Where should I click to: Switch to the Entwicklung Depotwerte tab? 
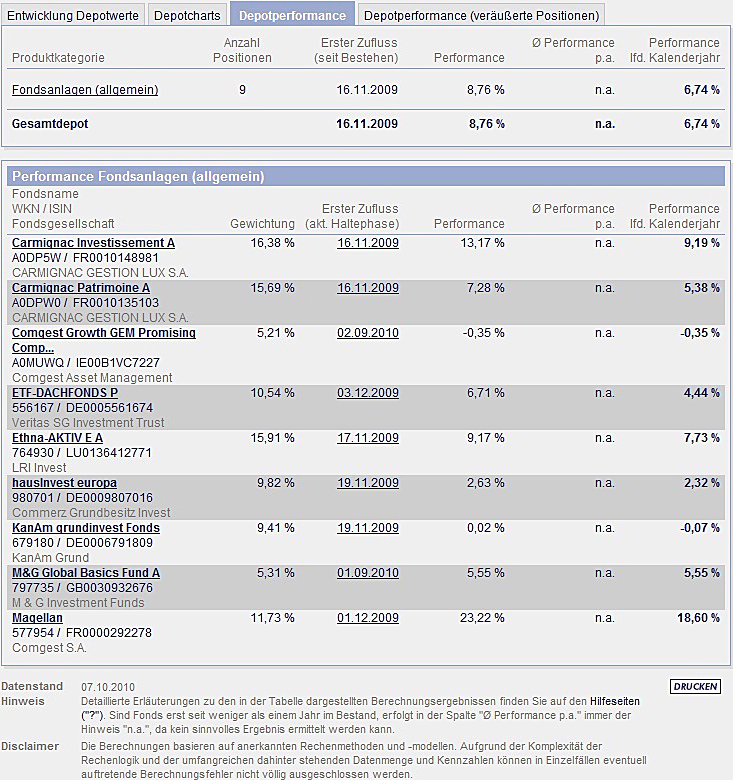[73, 15]
